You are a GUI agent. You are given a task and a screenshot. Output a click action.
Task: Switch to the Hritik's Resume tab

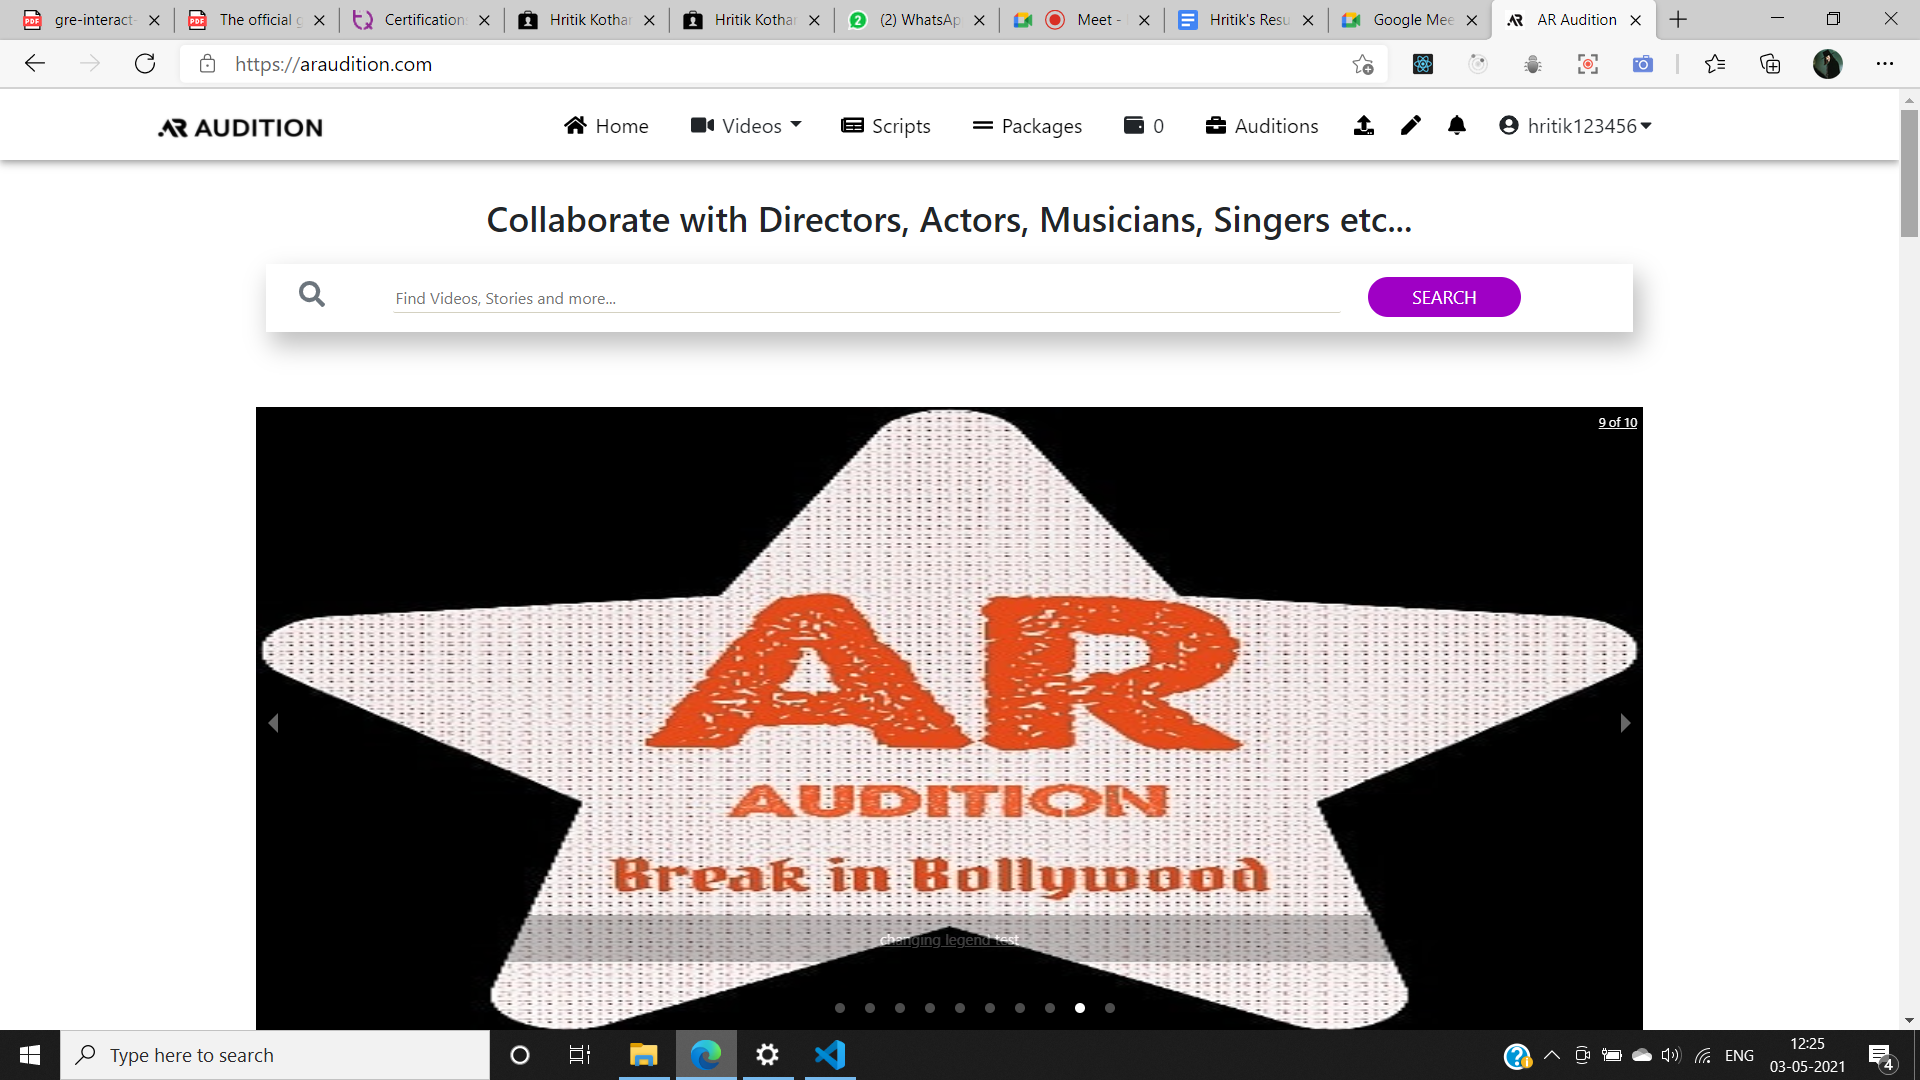[x=1246, y=20]
